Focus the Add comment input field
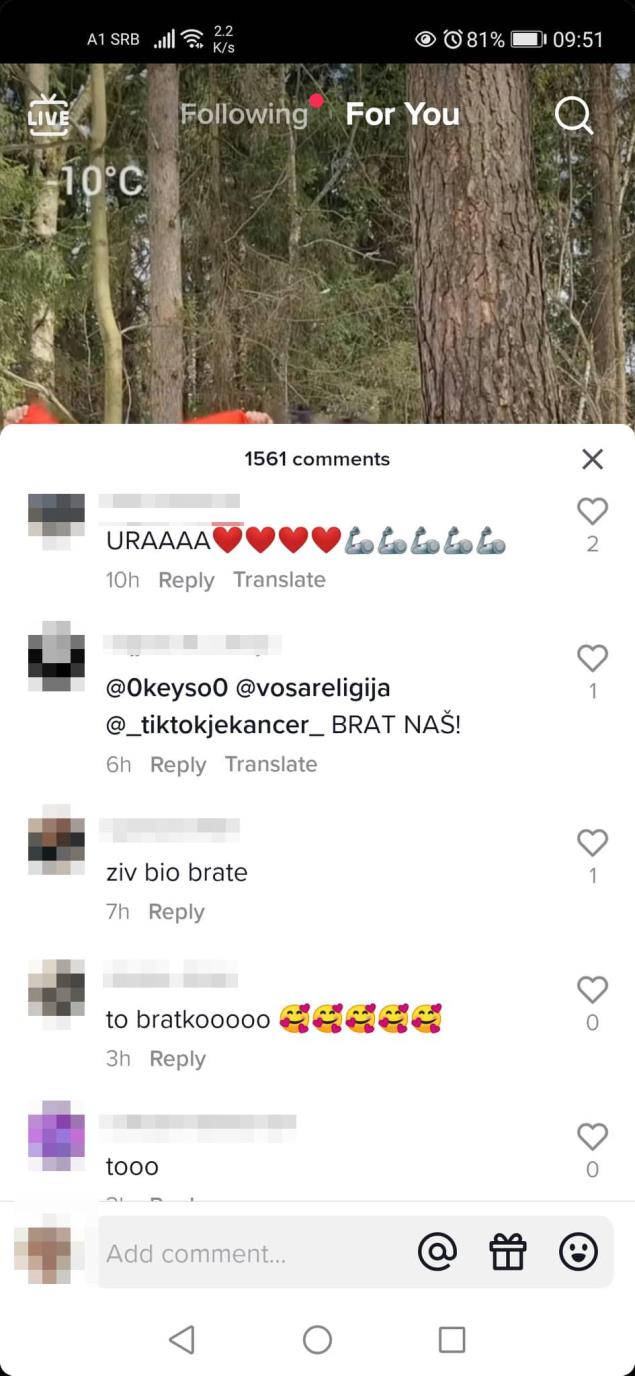This screenshot has height=1376, width=635. pyautogui.click(x=255, y=1252)
